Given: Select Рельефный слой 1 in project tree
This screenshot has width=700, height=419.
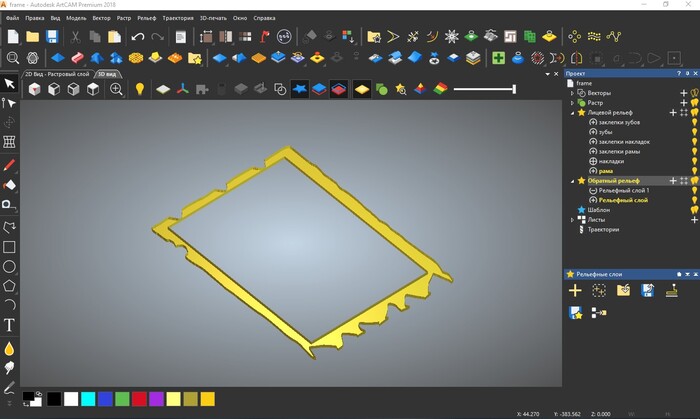Looking at the screenshot, I should pyautogui.click(x=623, y=190).
